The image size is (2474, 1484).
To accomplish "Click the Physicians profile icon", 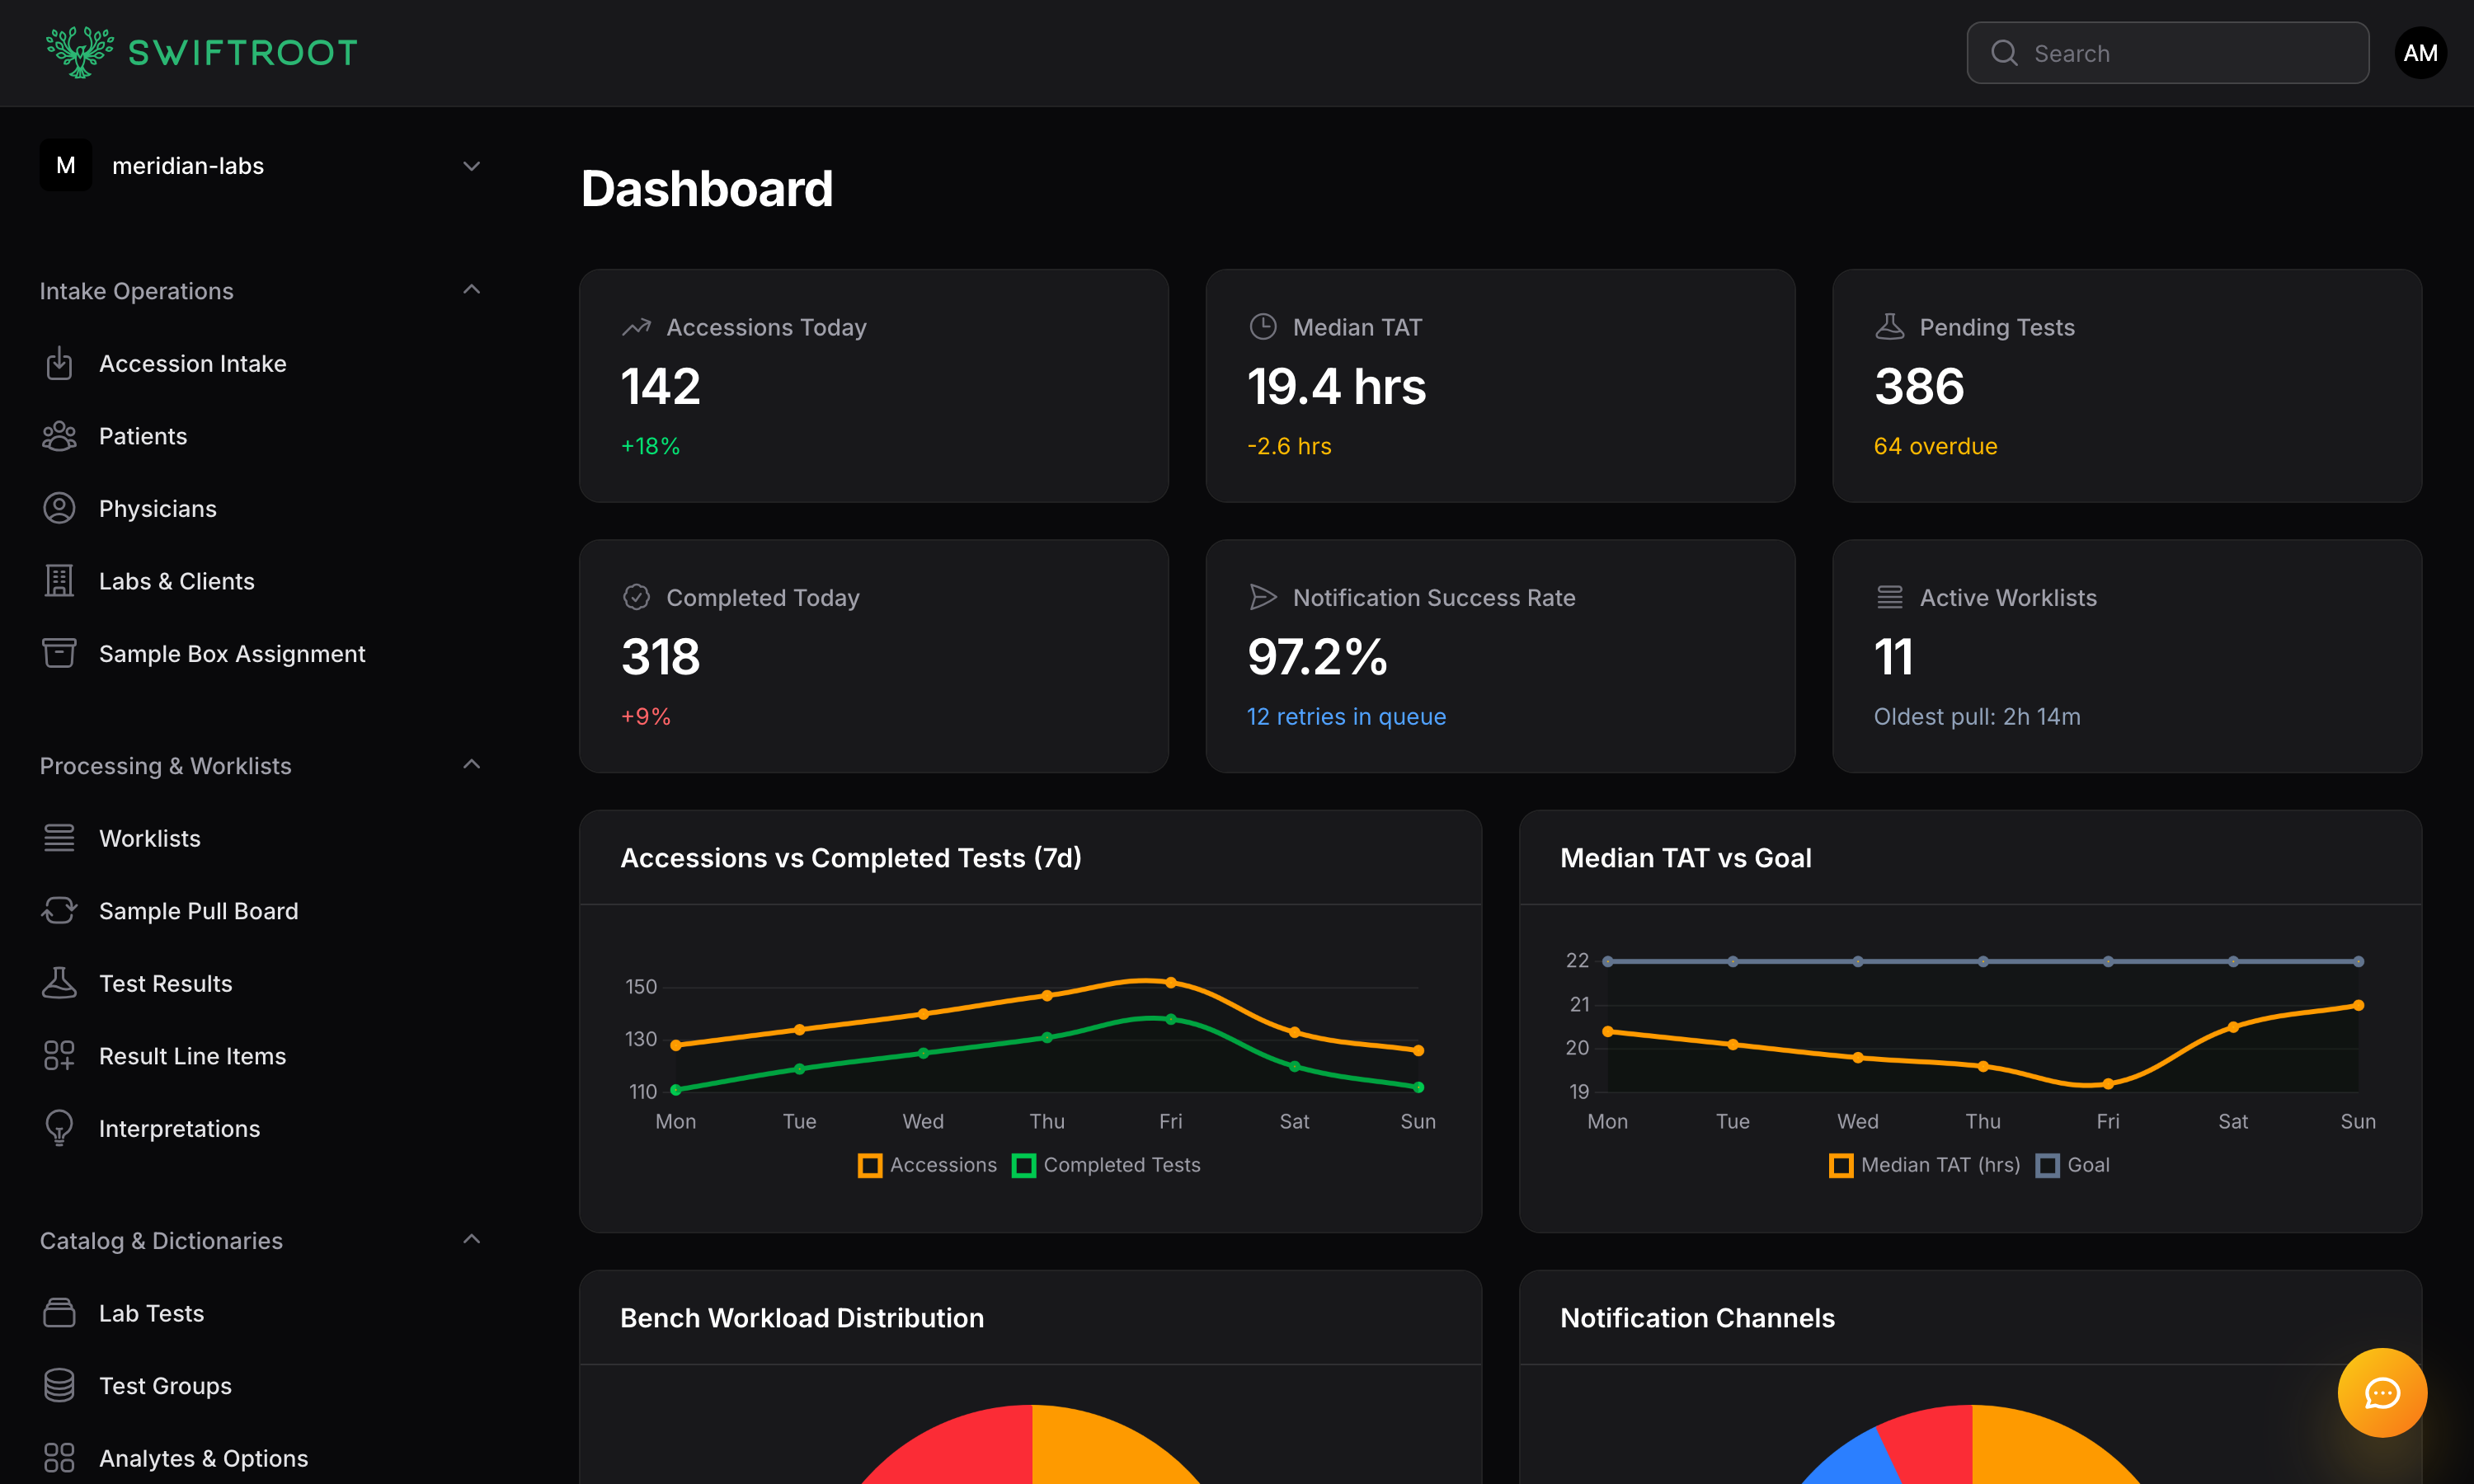I will 60,508.
